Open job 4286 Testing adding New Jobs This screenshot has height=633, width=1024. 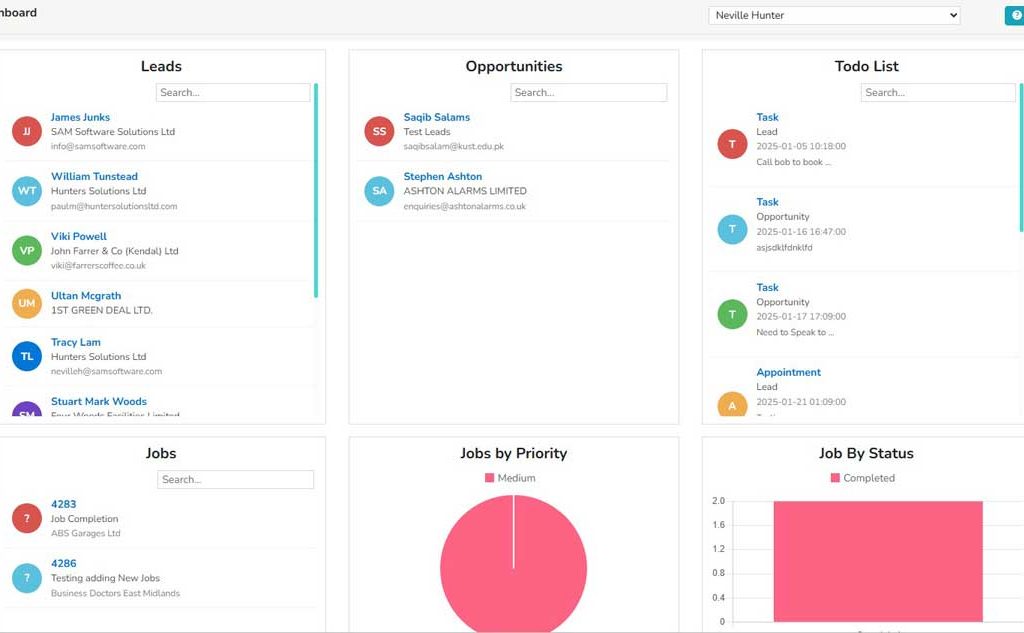[x=62, y=563]
